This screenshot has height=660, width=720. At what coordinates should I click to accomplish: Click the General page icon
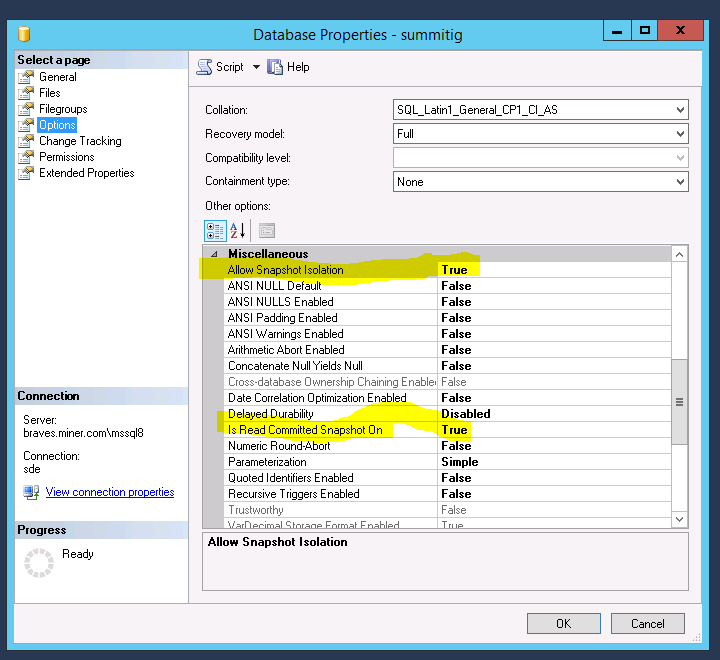(x=27, y=77)
